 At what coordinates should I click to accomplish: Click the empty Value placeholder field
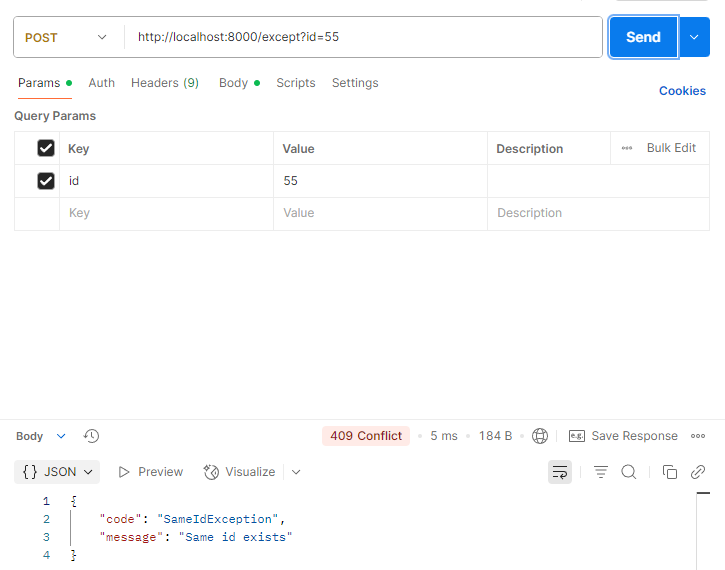point(380,213)
